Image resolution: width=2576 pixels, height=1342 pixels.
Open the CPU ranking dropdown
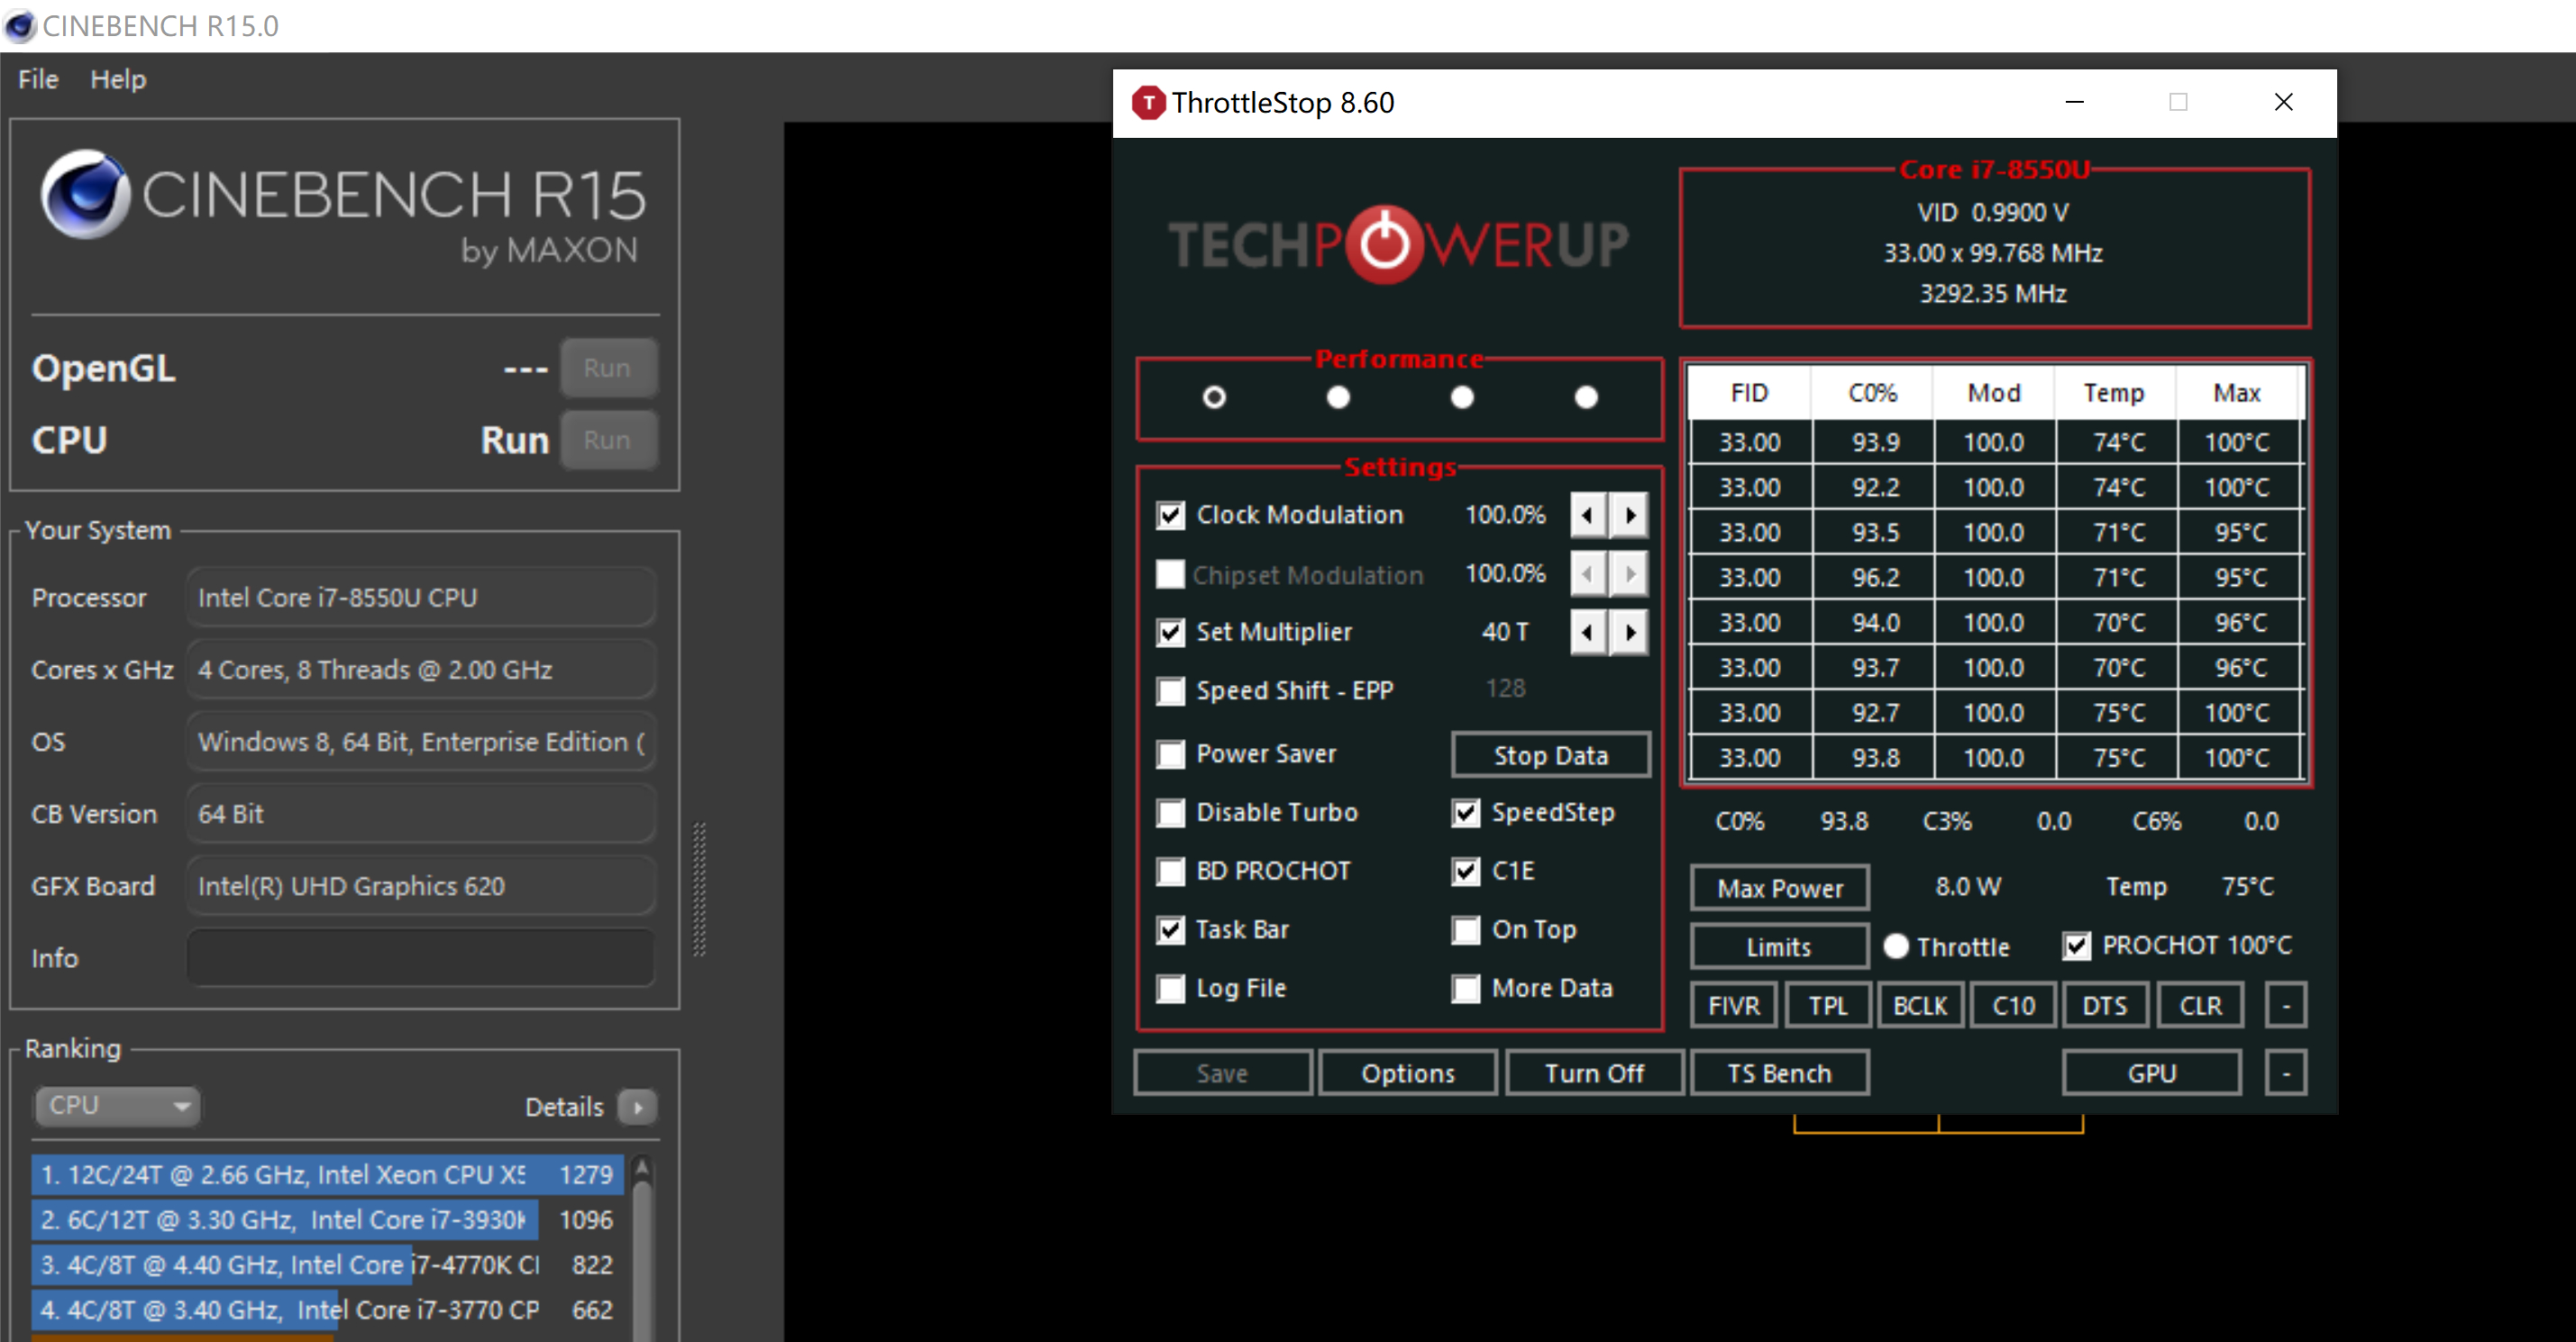coord(118,1106)
